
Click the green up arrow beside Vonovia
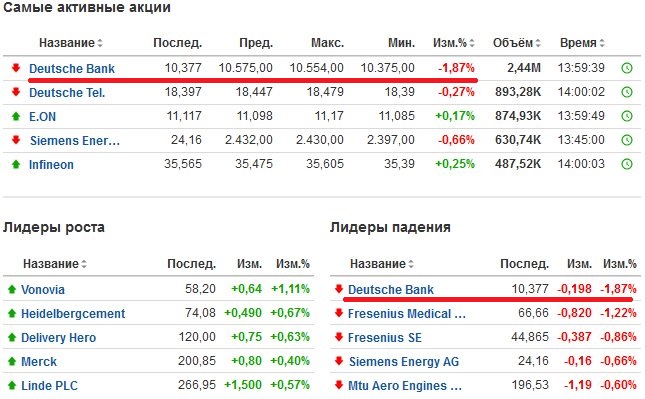[12, 289]
